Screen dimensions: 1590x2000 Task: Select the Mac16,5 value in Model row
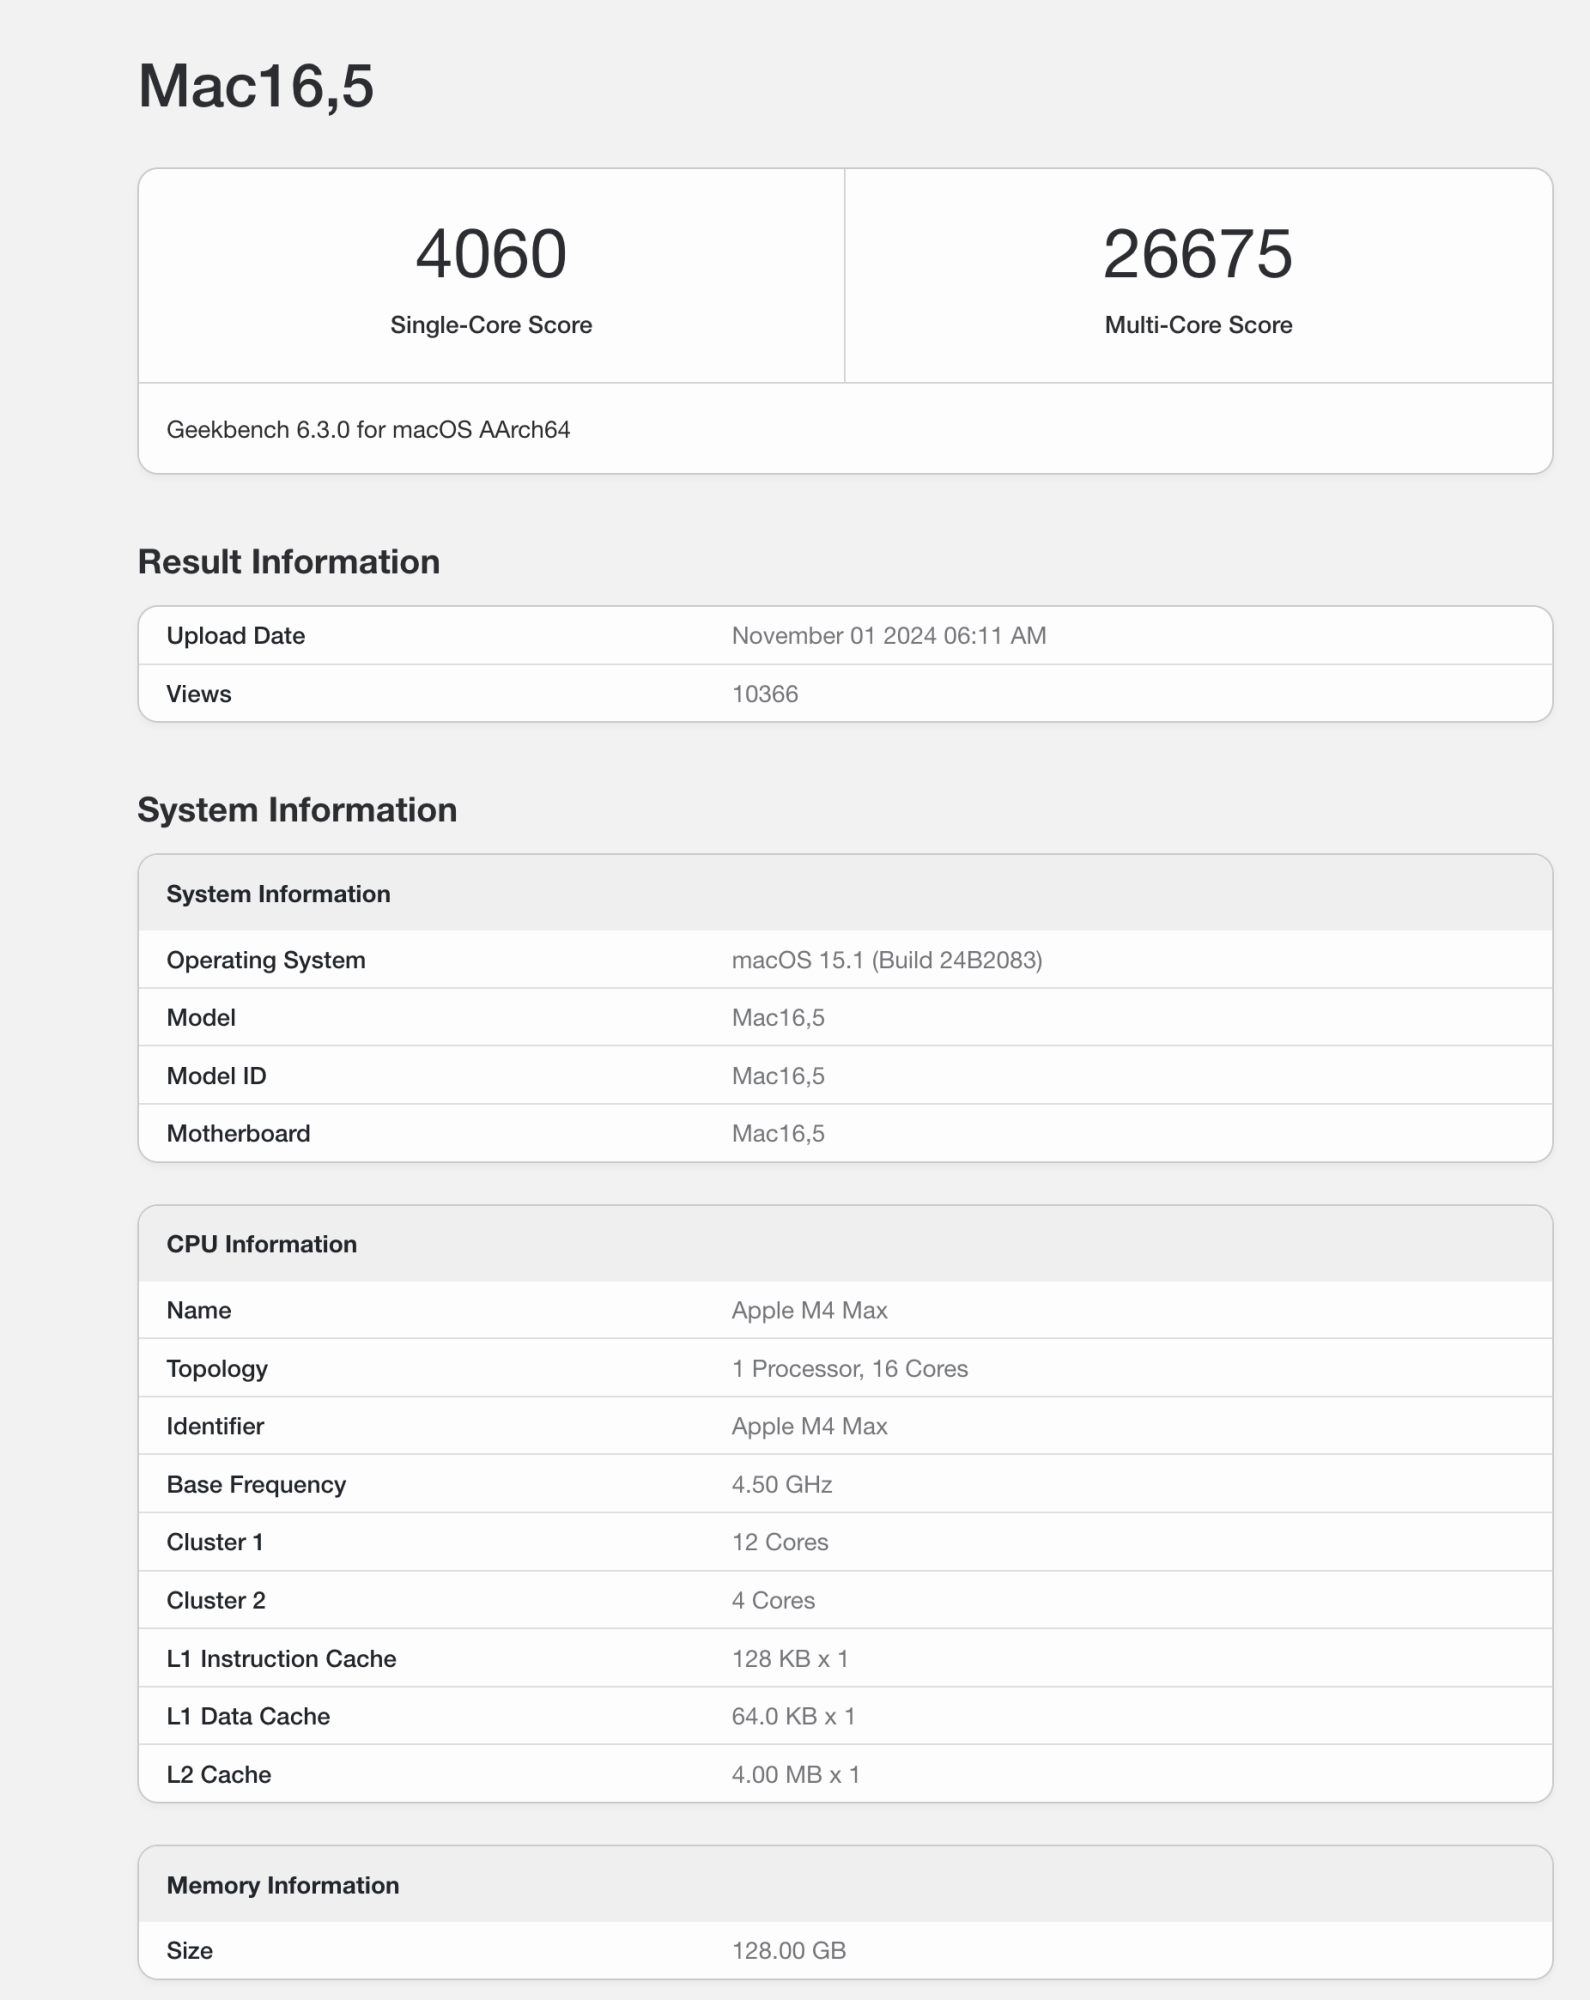click(778, 1018)
